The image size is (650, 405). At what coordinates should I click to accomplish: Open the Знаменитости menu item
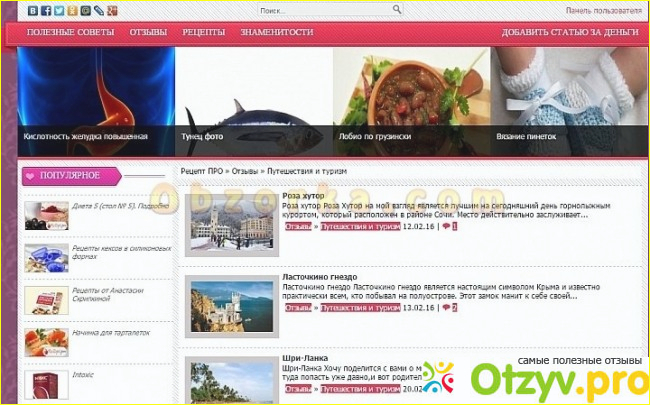(x=276, y=32)
